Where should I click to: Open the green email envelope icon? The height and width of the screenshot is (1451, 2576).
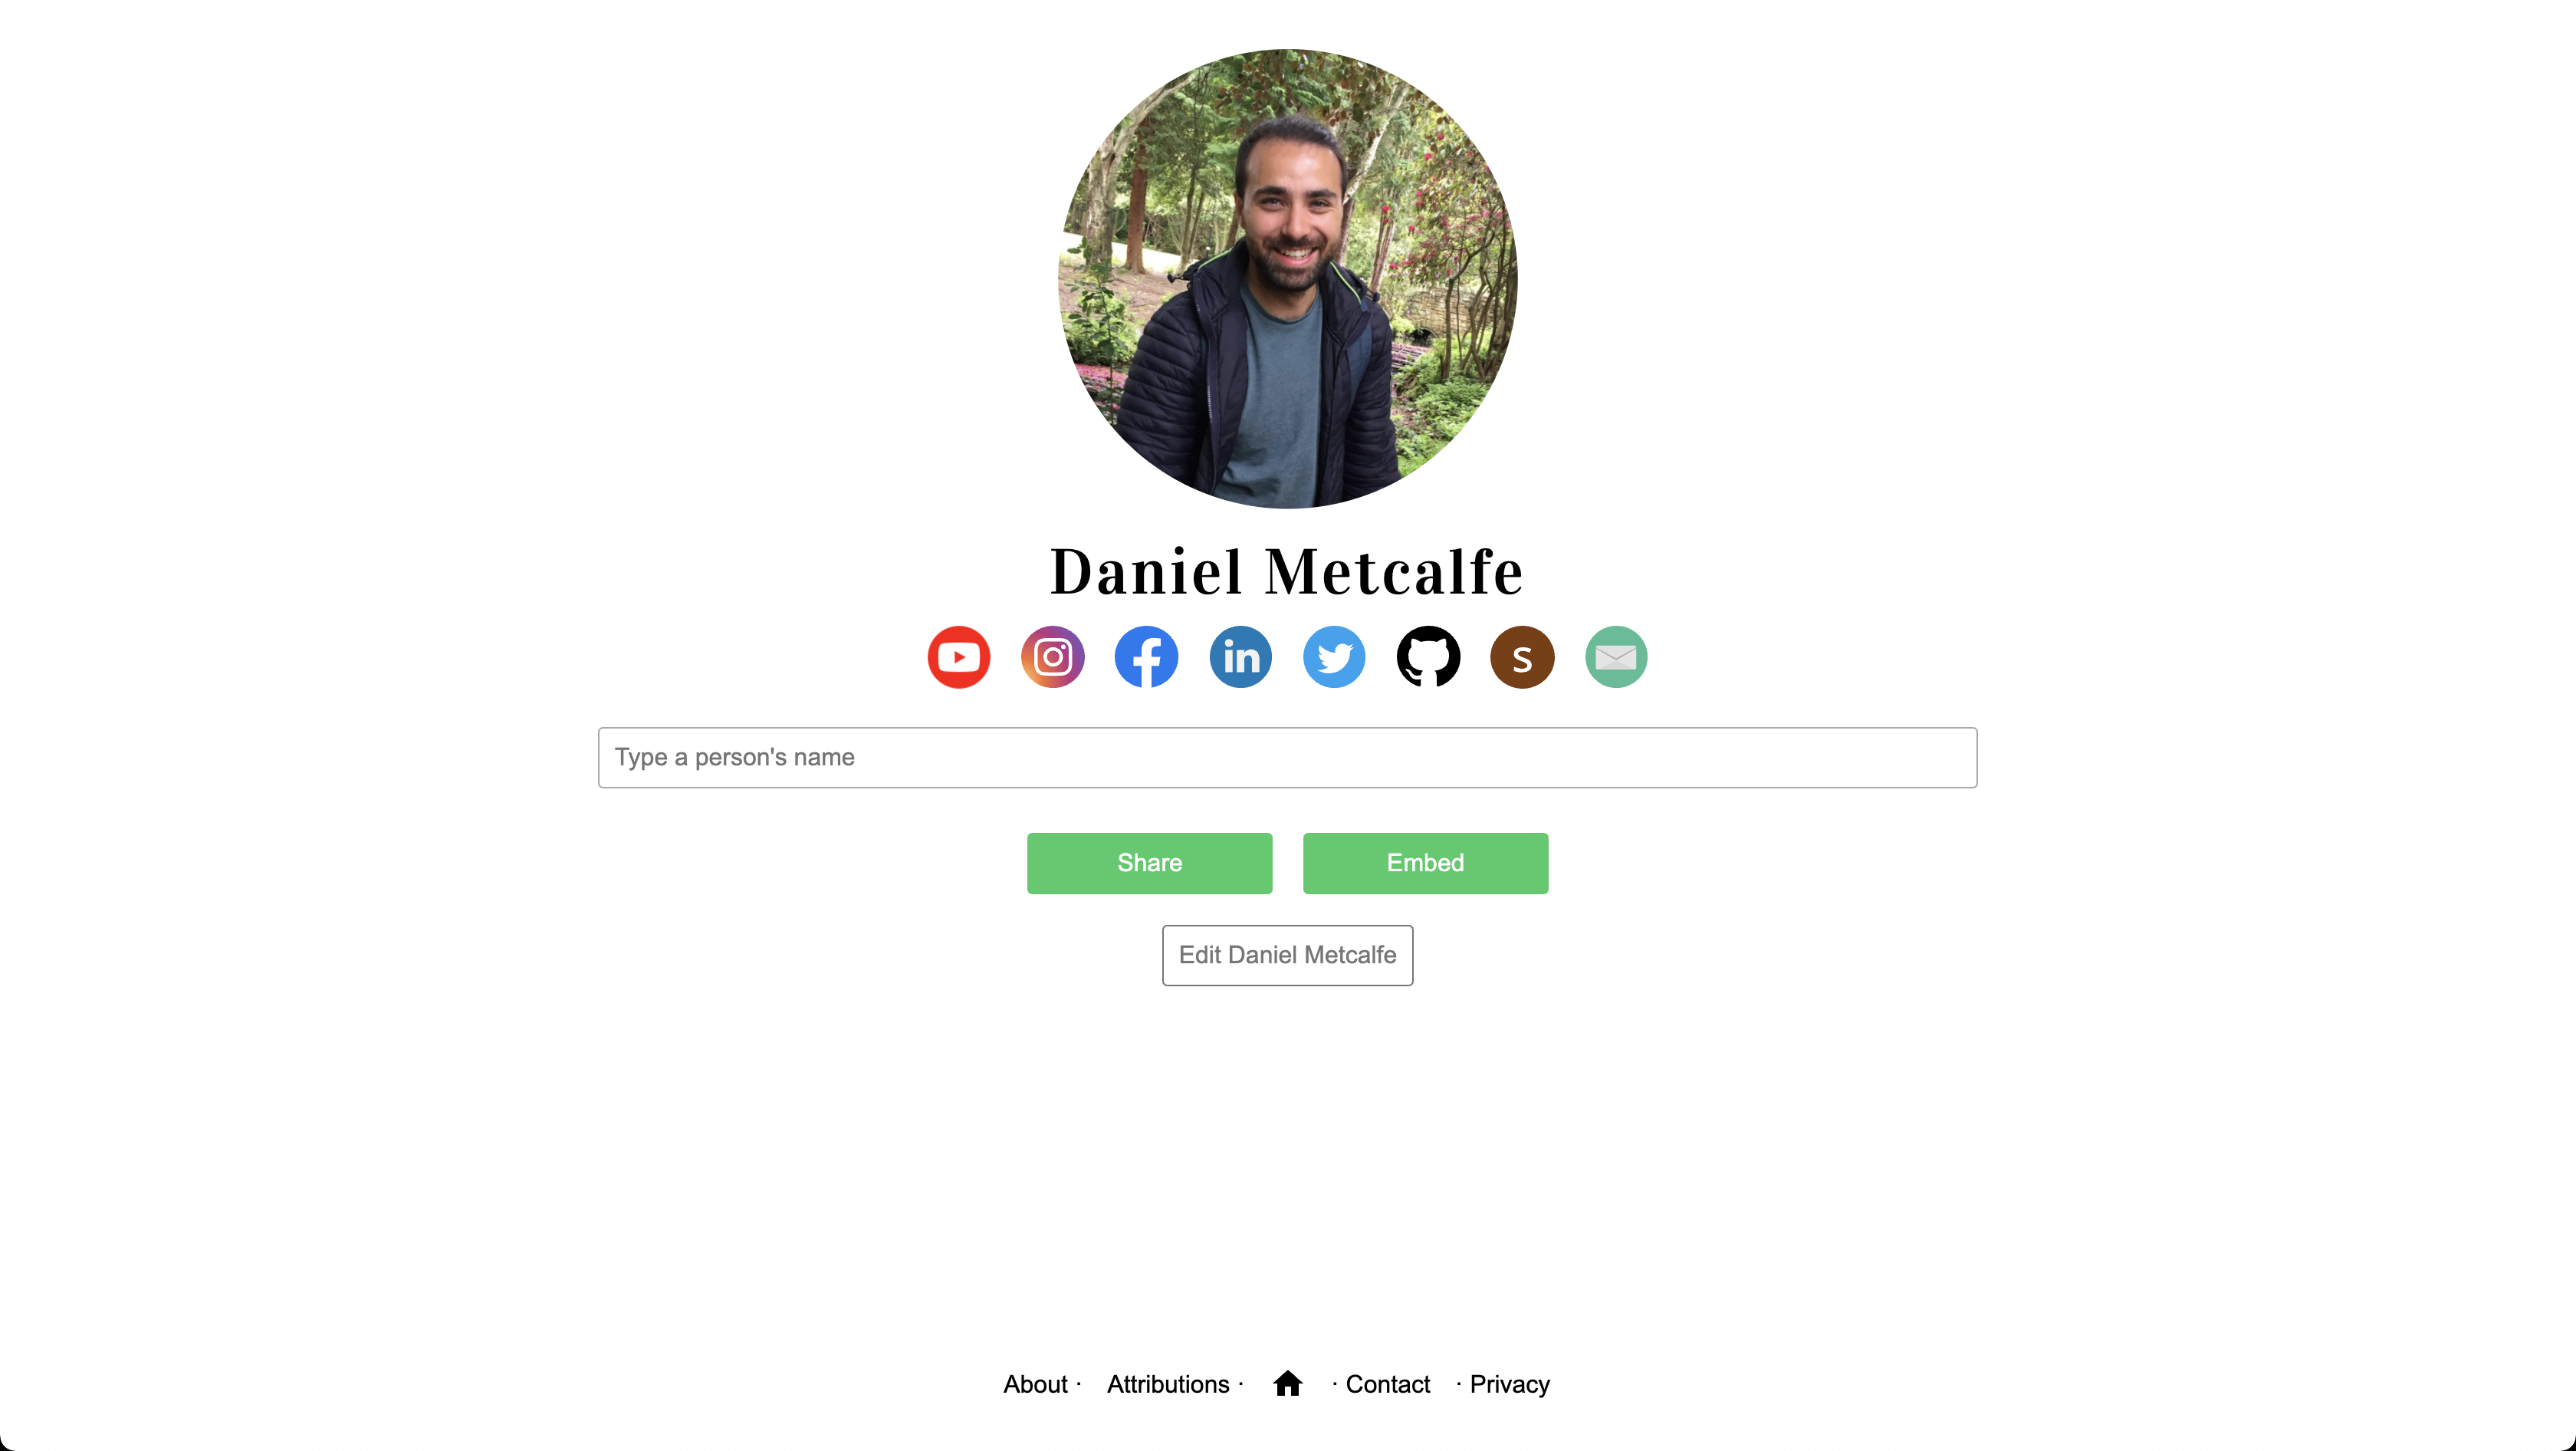[x=1616, y=657]
